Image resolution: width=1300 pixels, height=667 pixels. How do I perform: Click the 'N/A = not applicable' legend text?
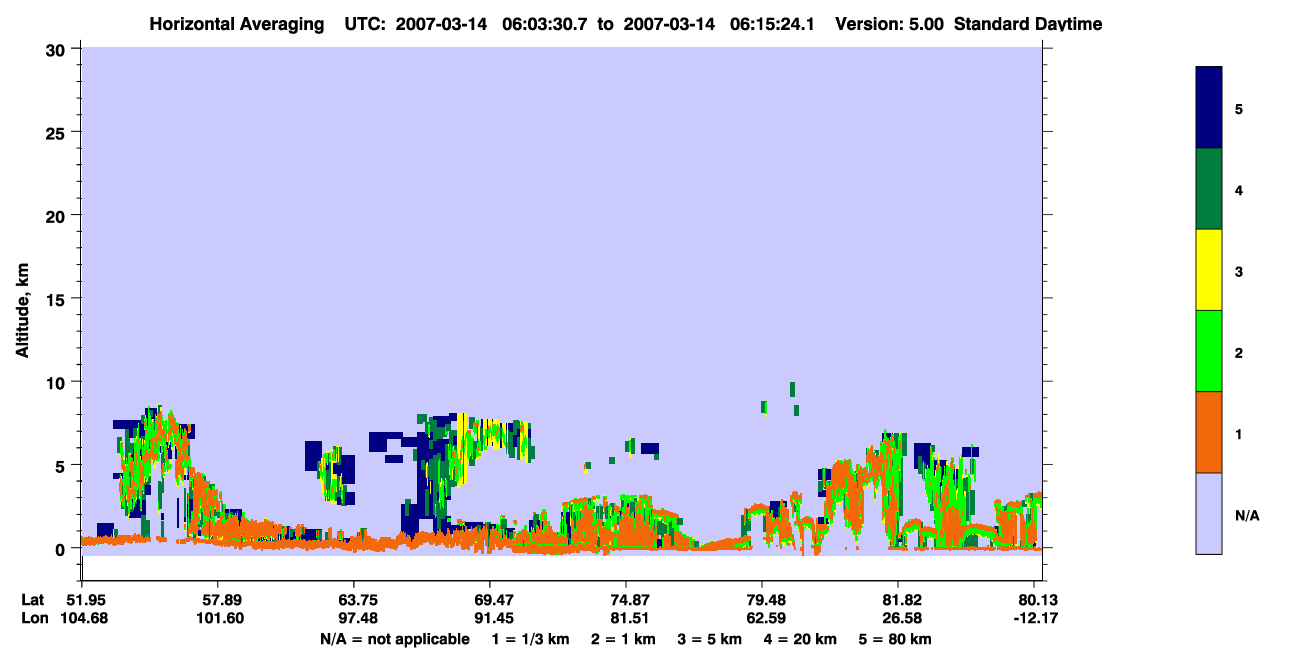394,639
